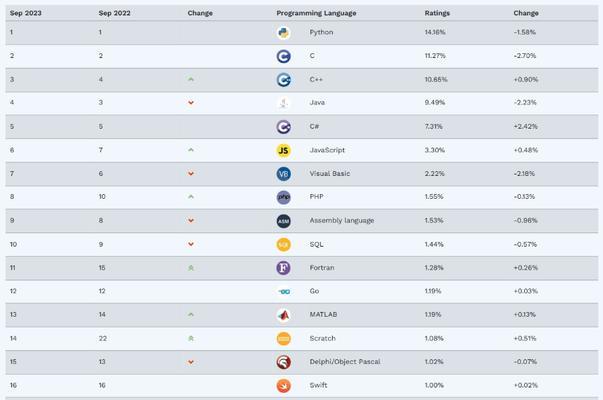Click the Swift bird logo icon
The height and width of the screenshot is (400, 603).
tap(283, 386)
